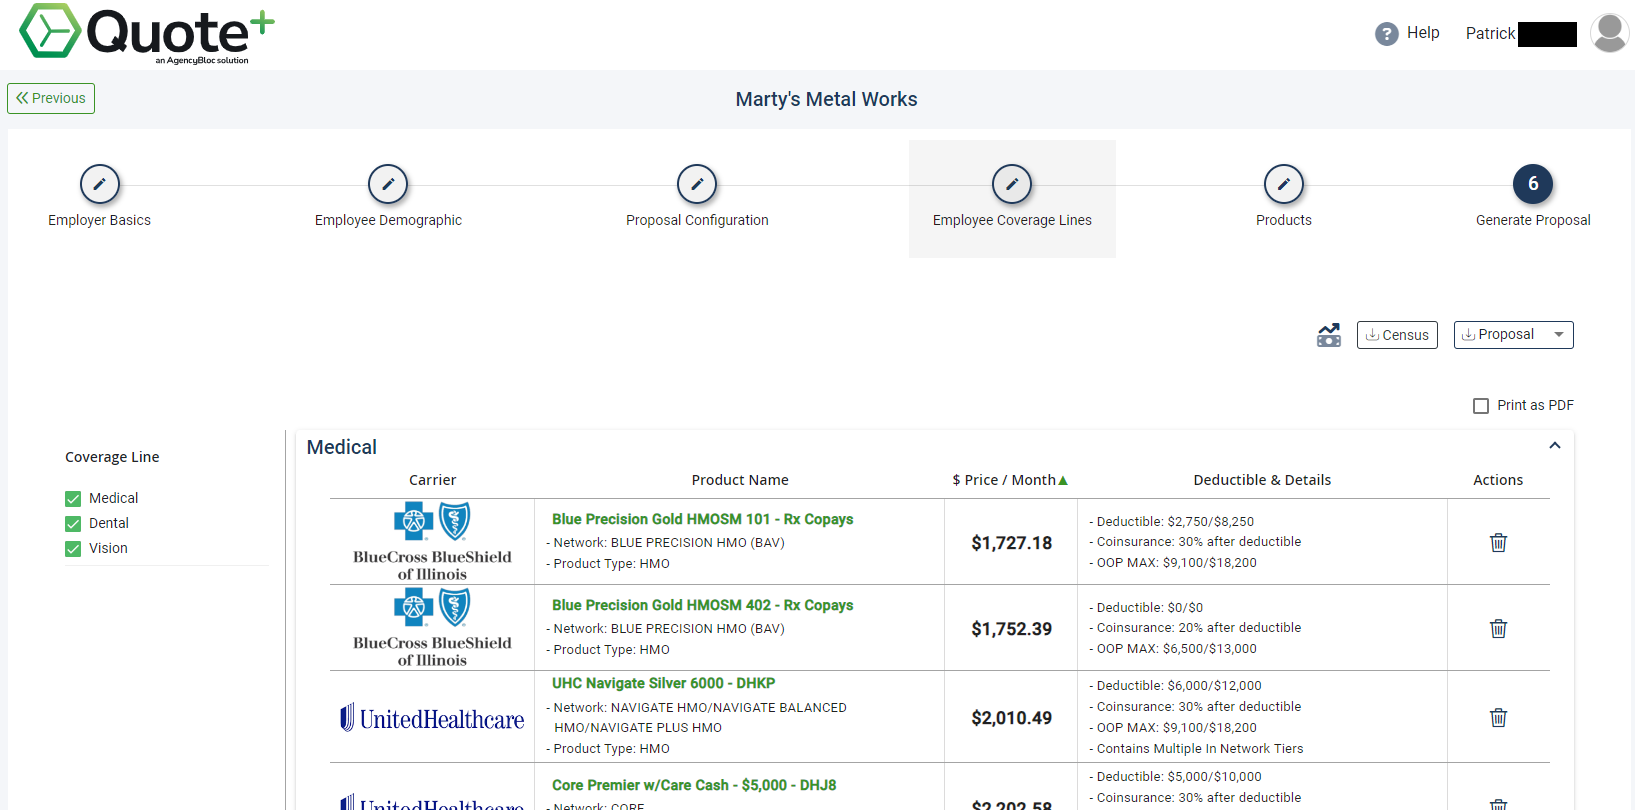The image size is (1635, 810).
Task: Click BlueCross BlueShield logo in HMOSM 101 row
Action: pyautogui.click(x=432, y=542)
